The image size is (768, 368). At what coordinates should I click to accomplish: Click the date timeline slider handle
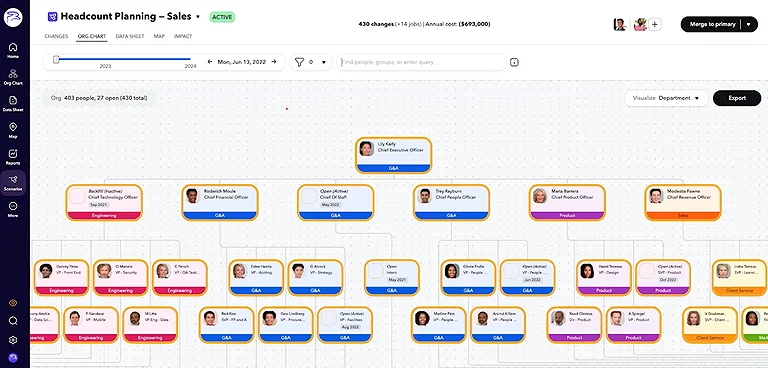click(x=56, y=59)
